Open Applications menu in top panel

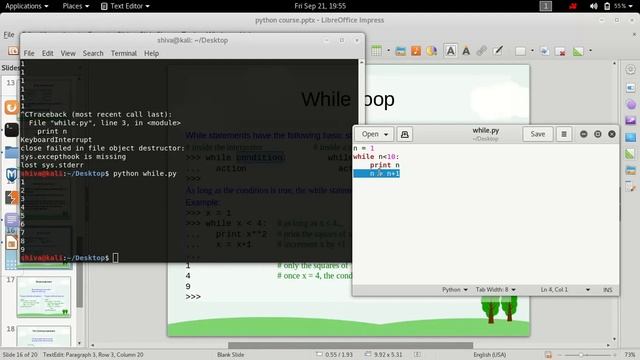[x=27, y=6]
